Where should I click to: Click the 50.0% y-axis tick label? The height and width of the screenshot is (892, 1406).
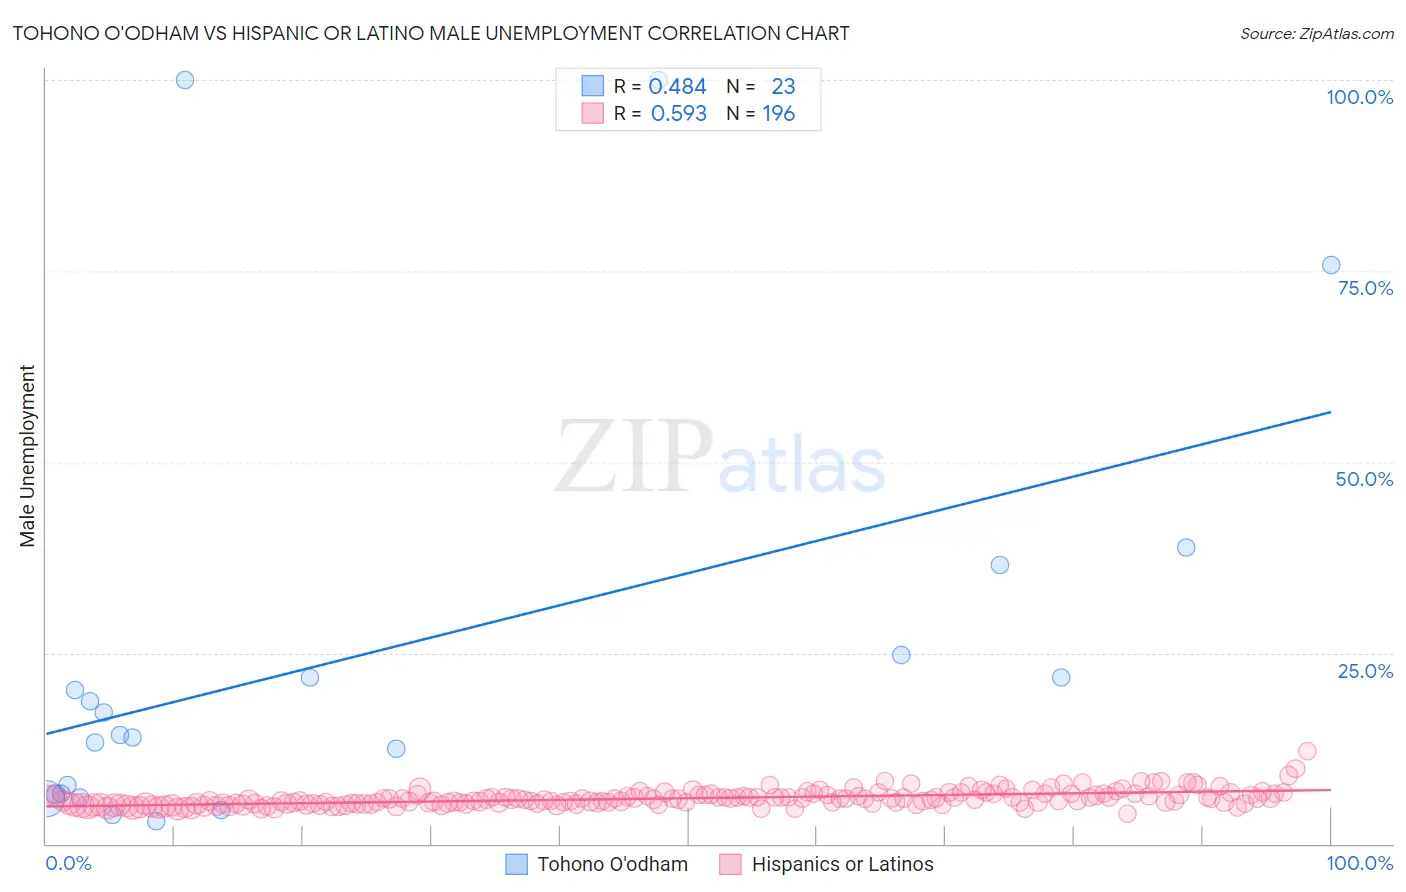tap(1364, 479)
